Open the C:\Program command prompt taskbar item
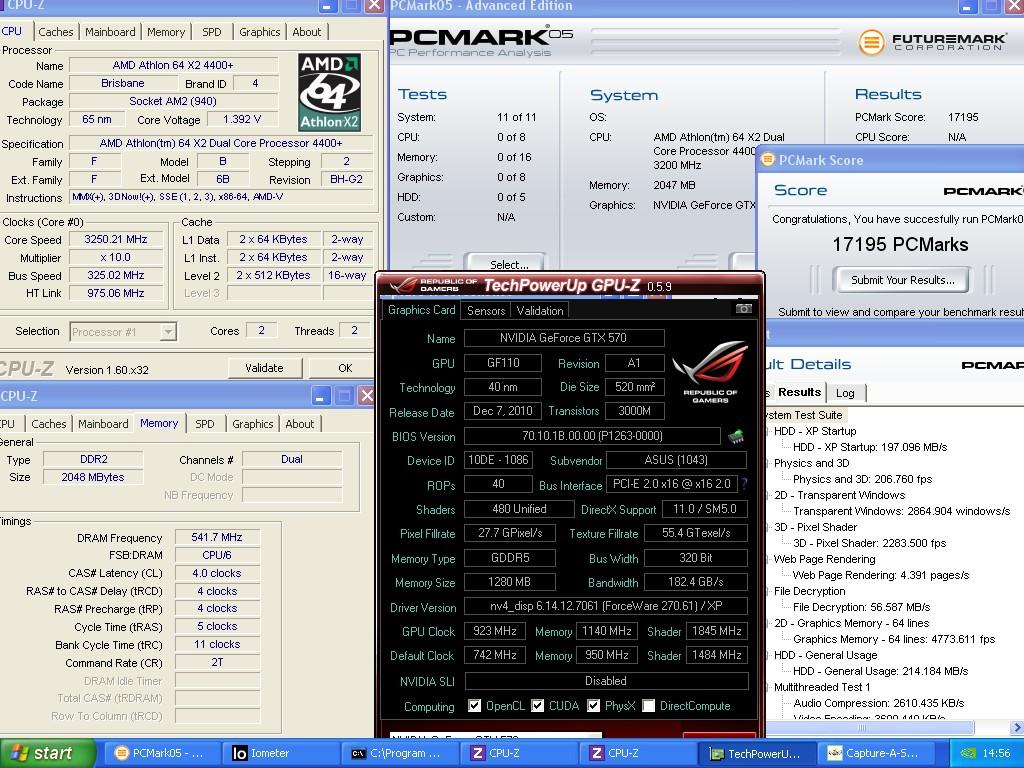 (x=400, y=753)
